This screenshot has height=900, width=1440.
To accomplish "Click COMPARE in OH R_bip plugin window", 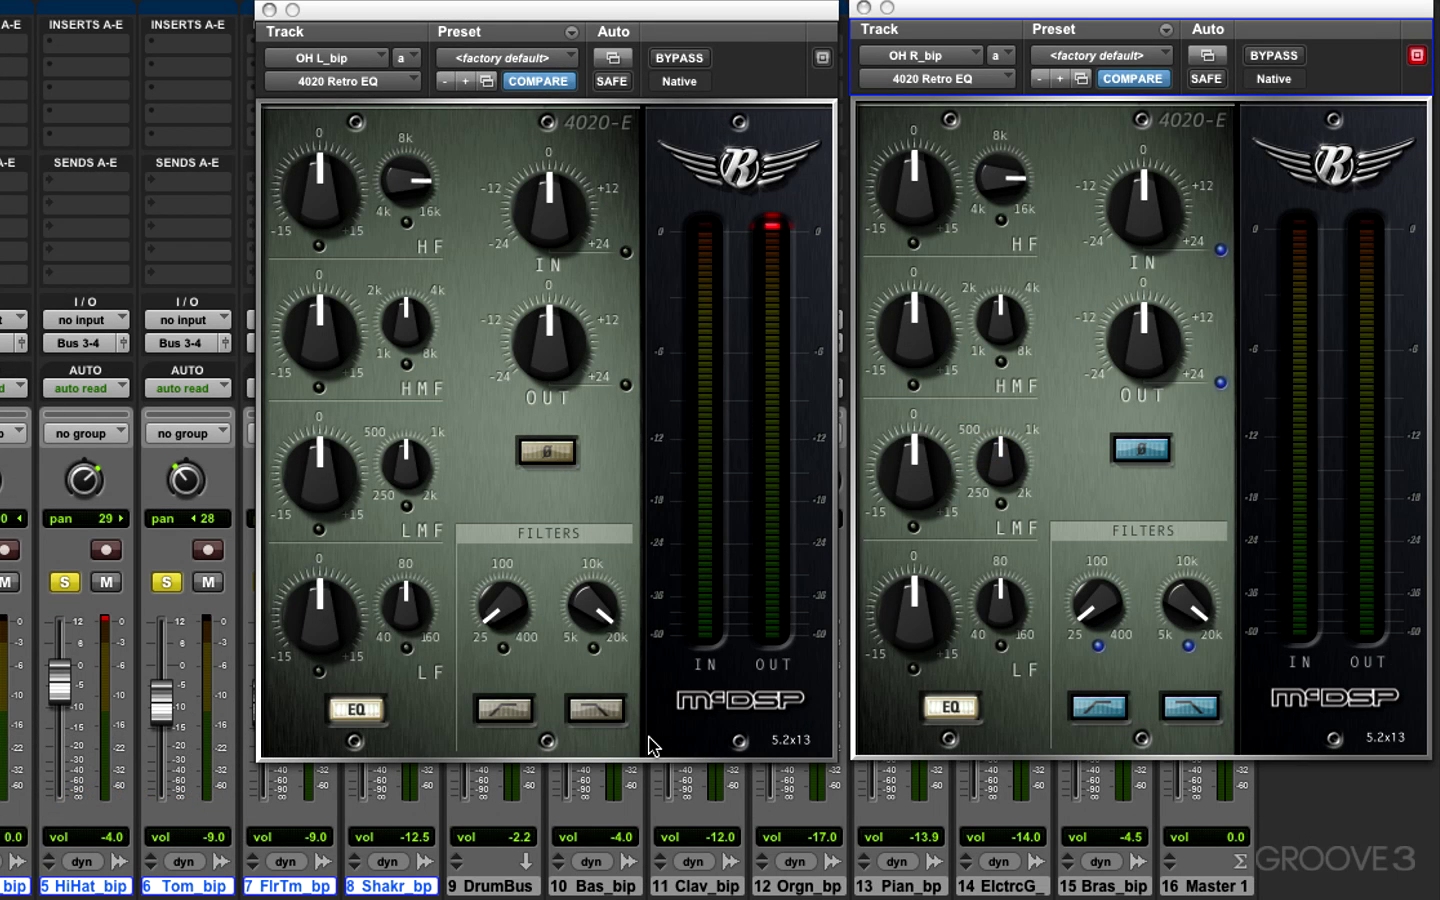I will (x=1133, y=79).
